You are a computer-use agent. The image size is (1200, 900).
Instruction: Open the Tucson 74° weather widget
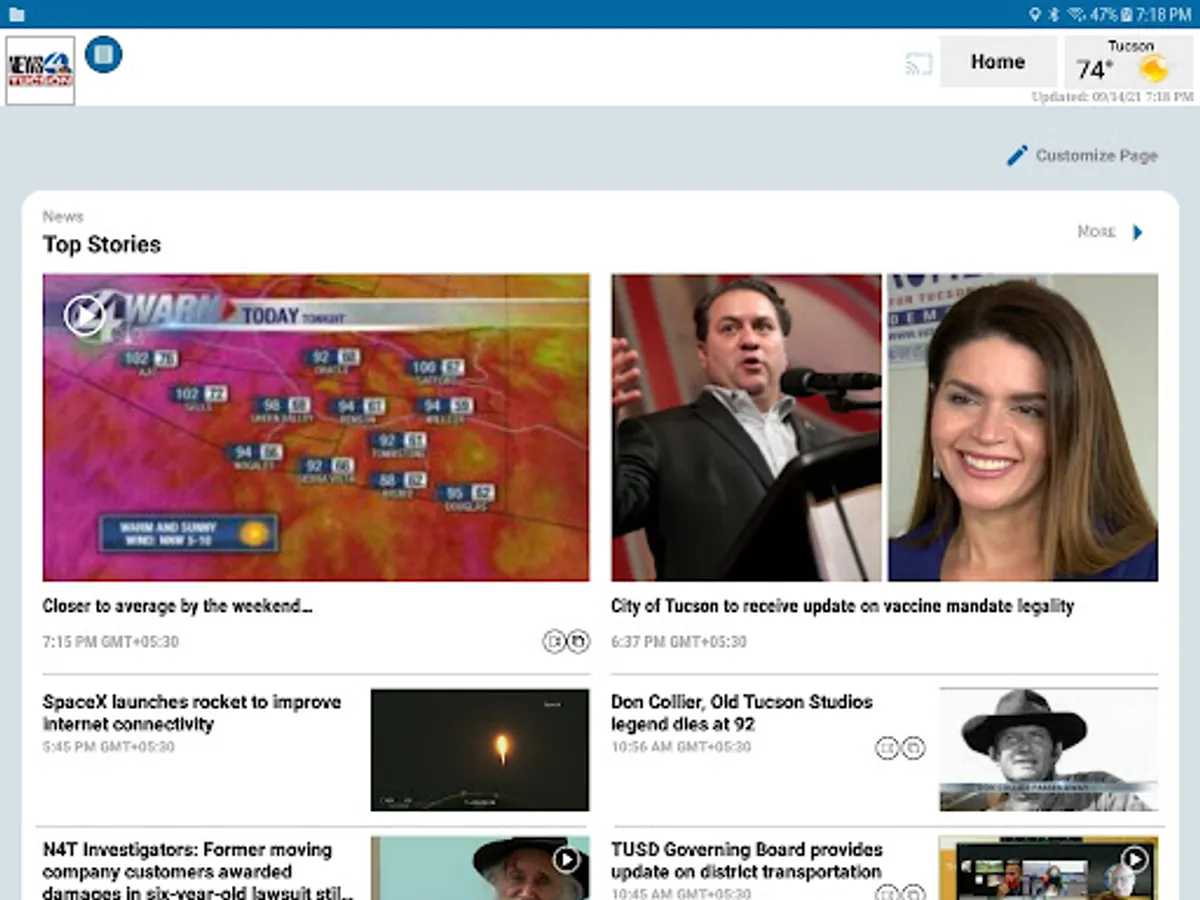(1129, 62)
